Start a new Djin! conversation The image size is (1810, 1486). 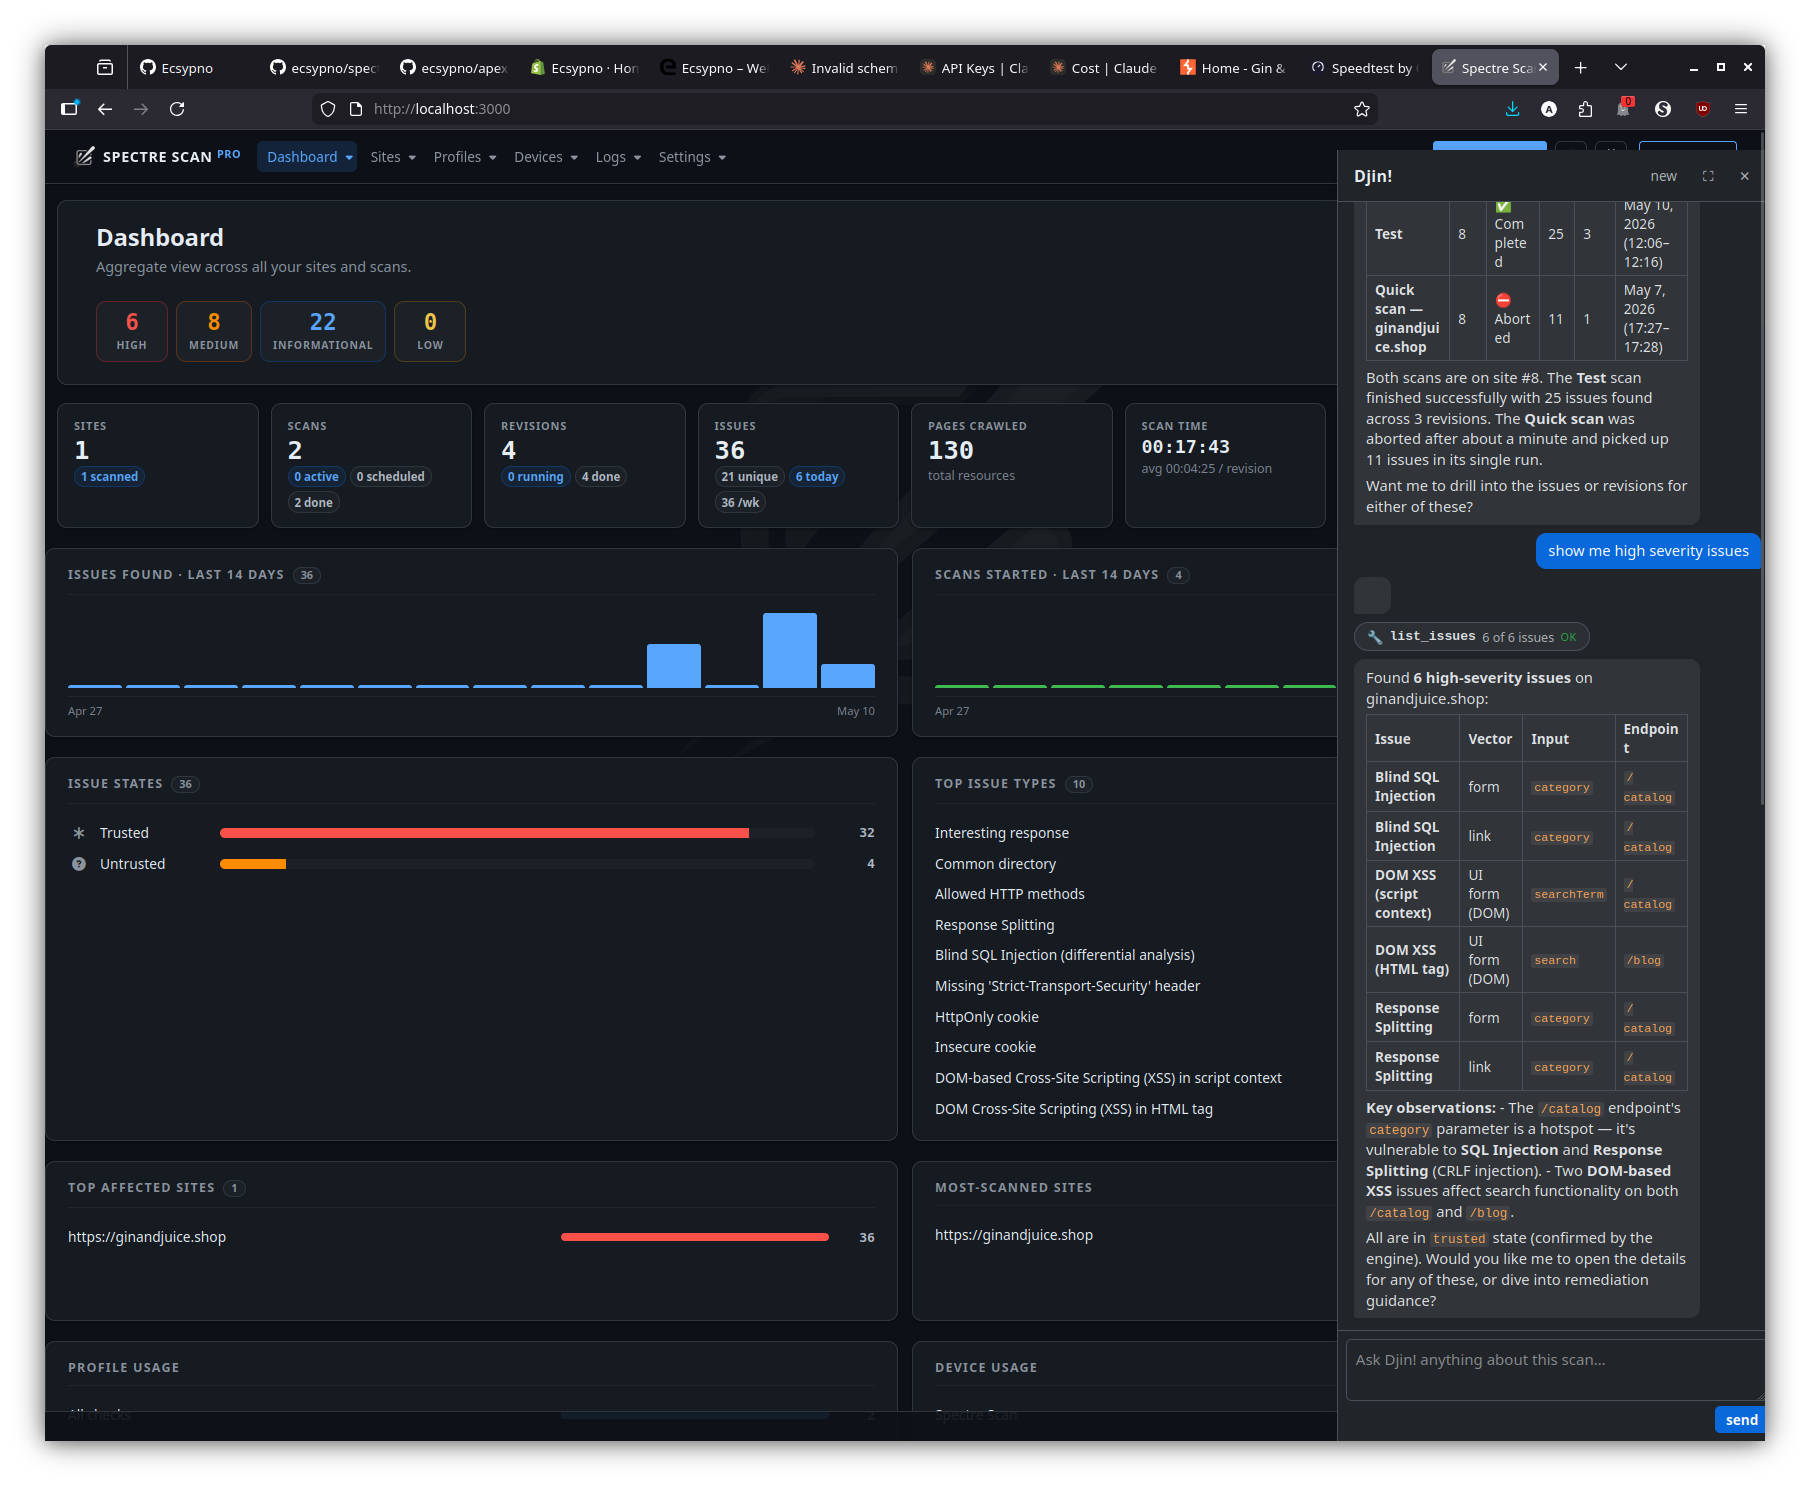click(1663, 176)
